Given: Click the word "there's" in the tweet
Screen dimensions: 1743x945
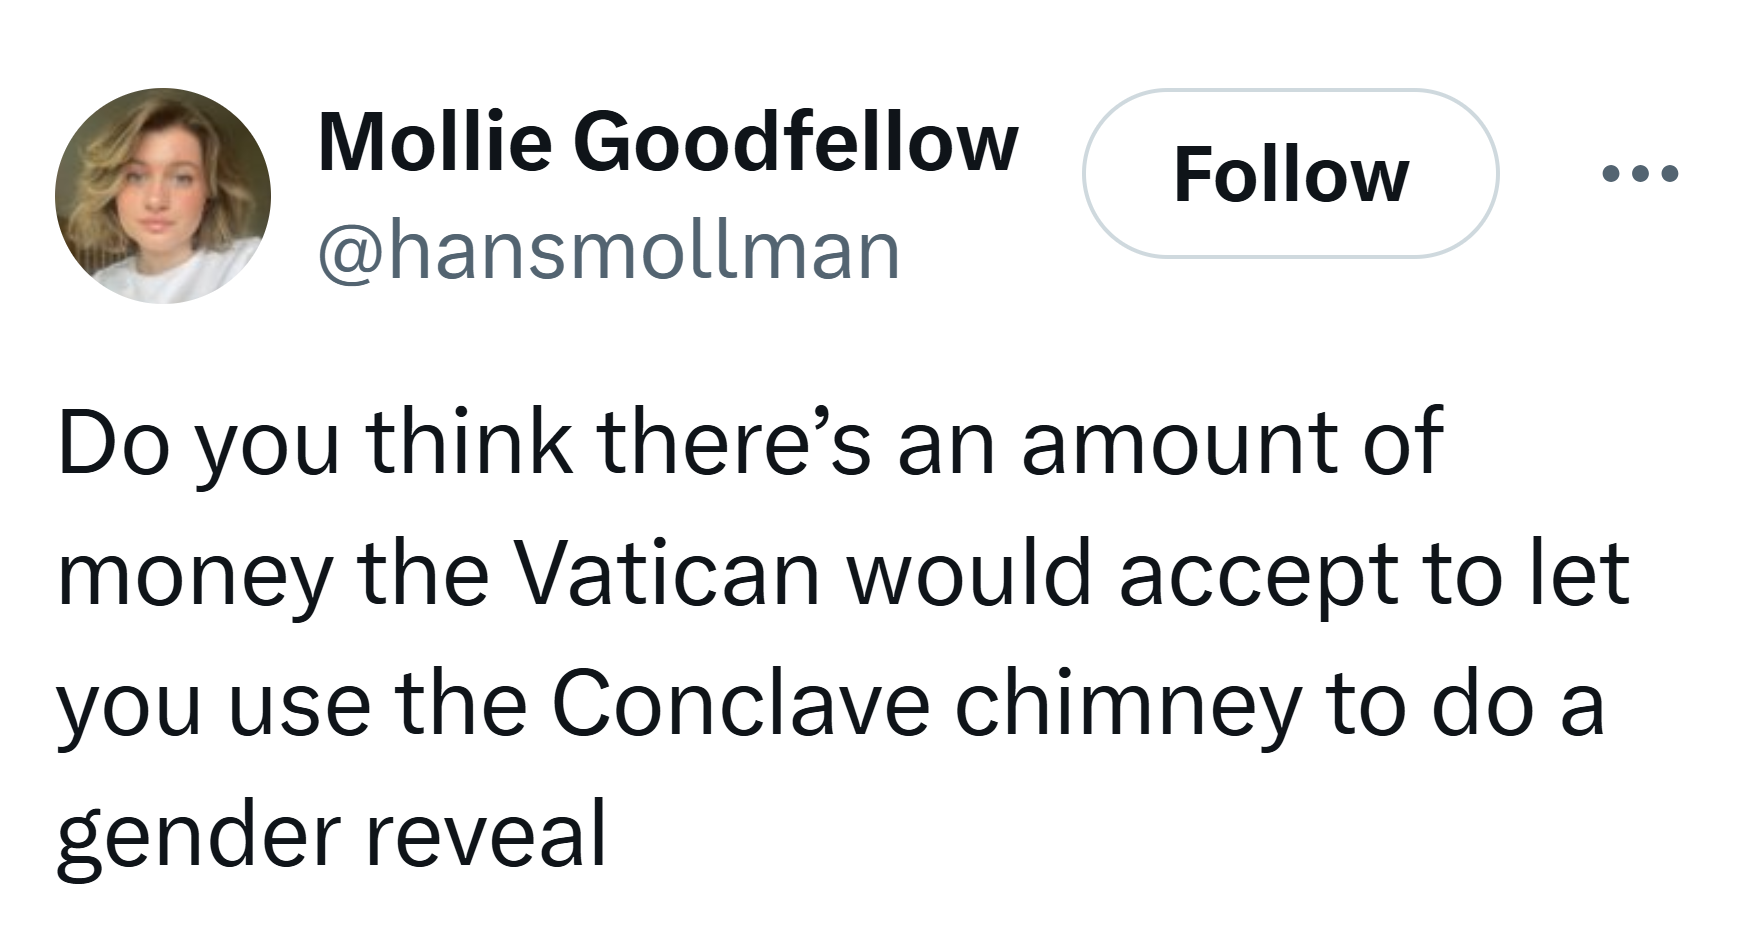Looking at the screenshot, I should pos(735,441).
